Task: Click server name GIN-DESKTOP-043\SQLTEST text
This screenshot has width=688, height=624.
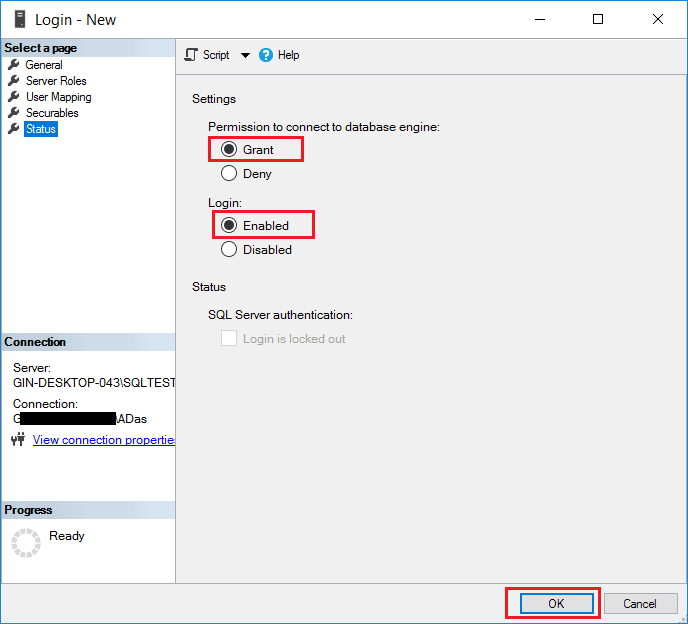Action: pyautogui.click(x=94, y=383)
